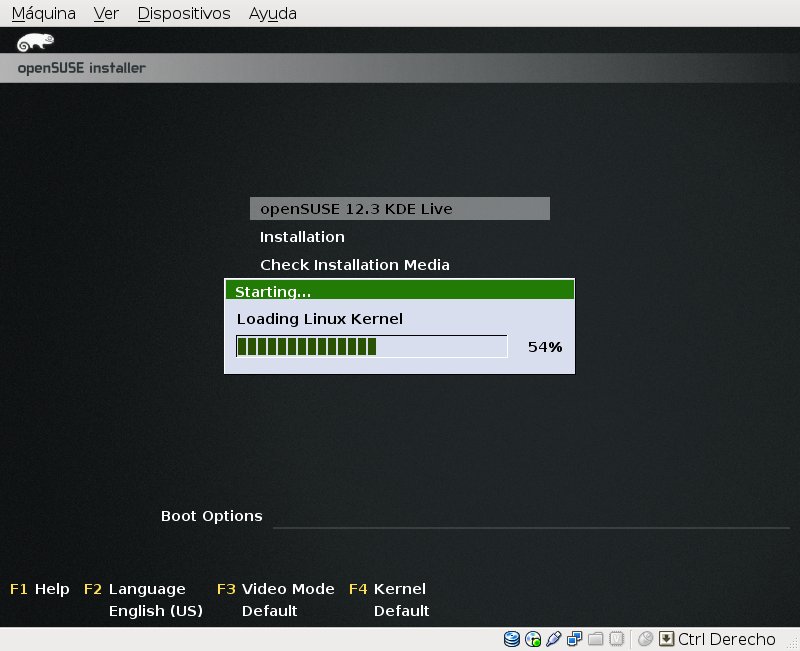Click the optical disc status icon
This screenshot has width=800, height=651.
[533, 639]
